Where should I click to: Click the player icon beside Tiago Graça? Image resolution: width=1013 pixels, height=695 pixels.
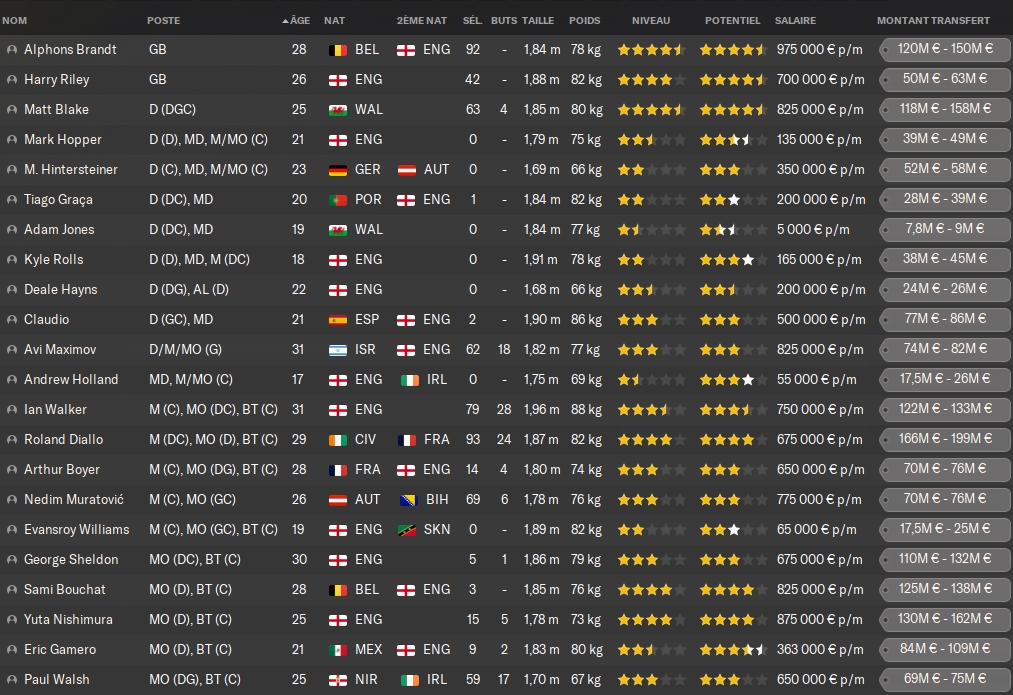pos(12,200)
